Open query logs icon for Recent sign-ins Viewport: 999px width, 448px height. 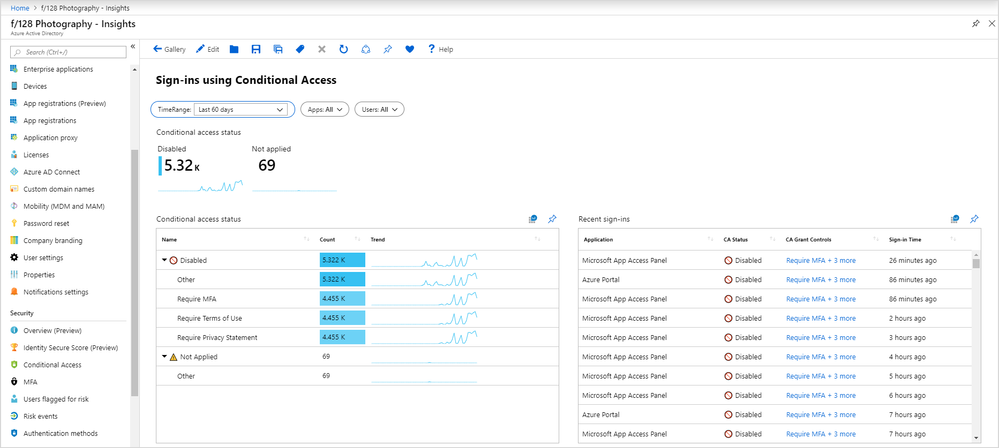pos(954,219)
